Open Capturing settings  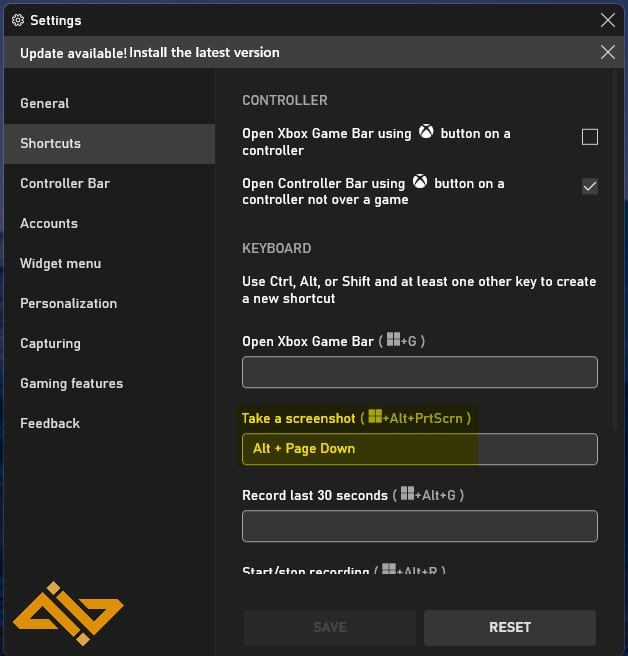tap(109, 343)
